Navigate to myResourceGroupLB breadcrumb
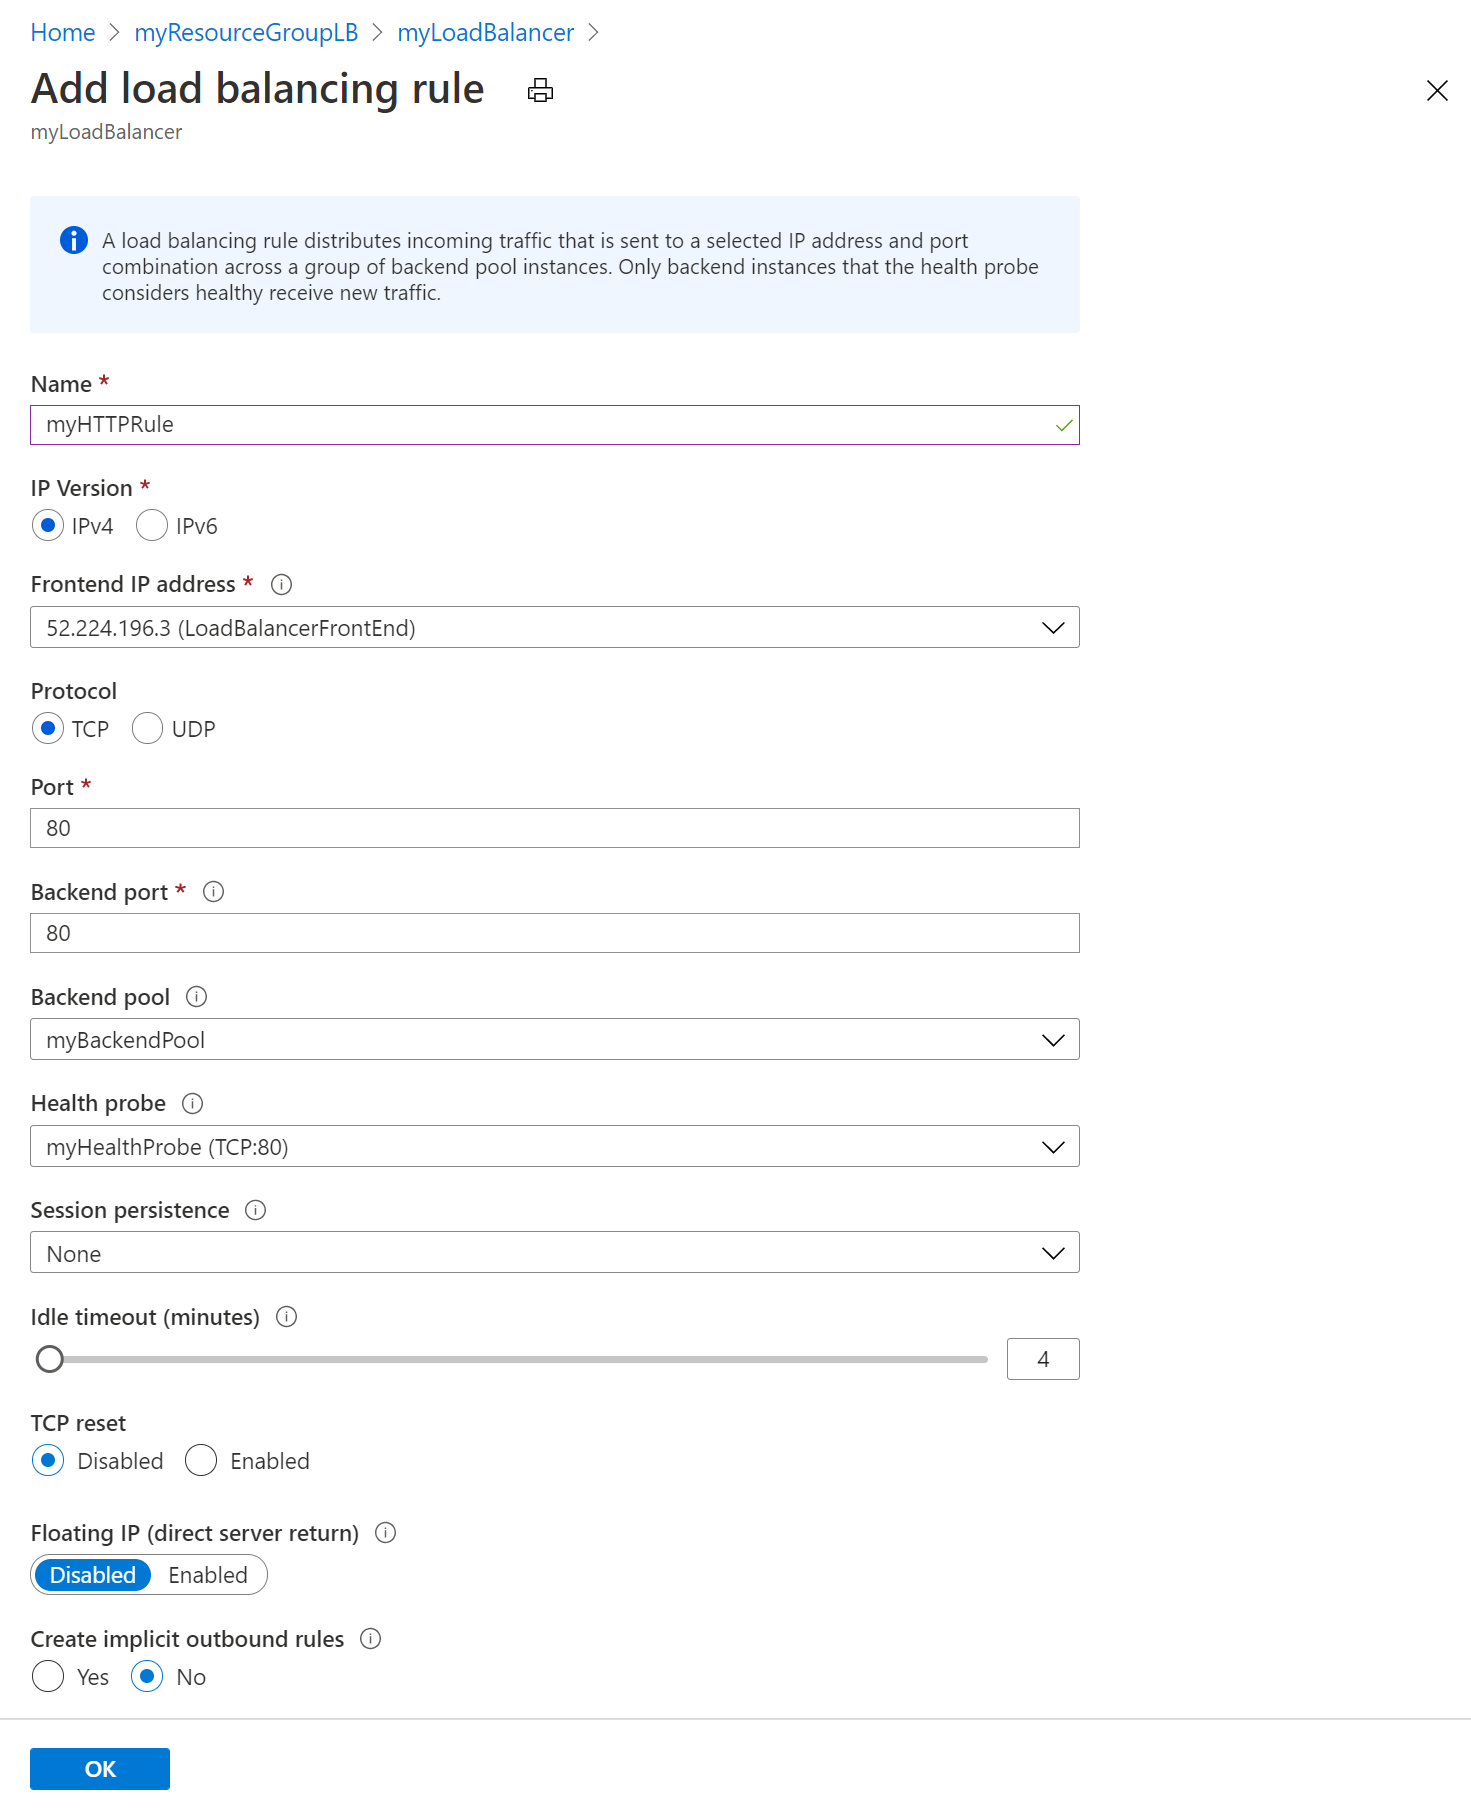 (x=246, y=33)
